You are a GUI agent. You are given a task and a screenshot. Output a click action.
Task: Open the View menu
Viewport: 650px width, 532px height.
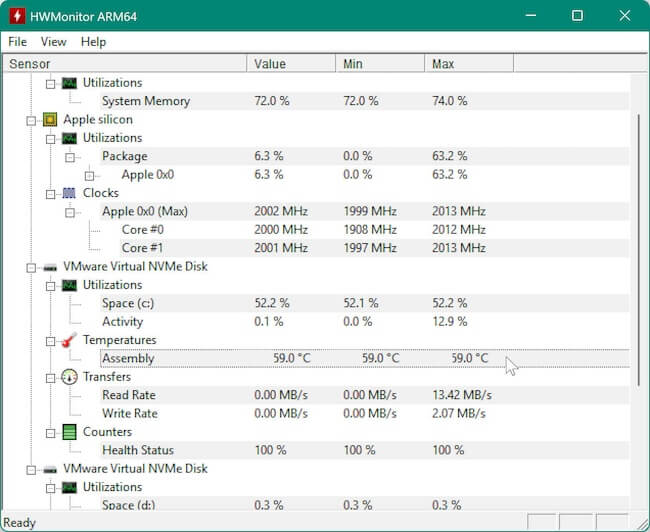click(53, 42)
